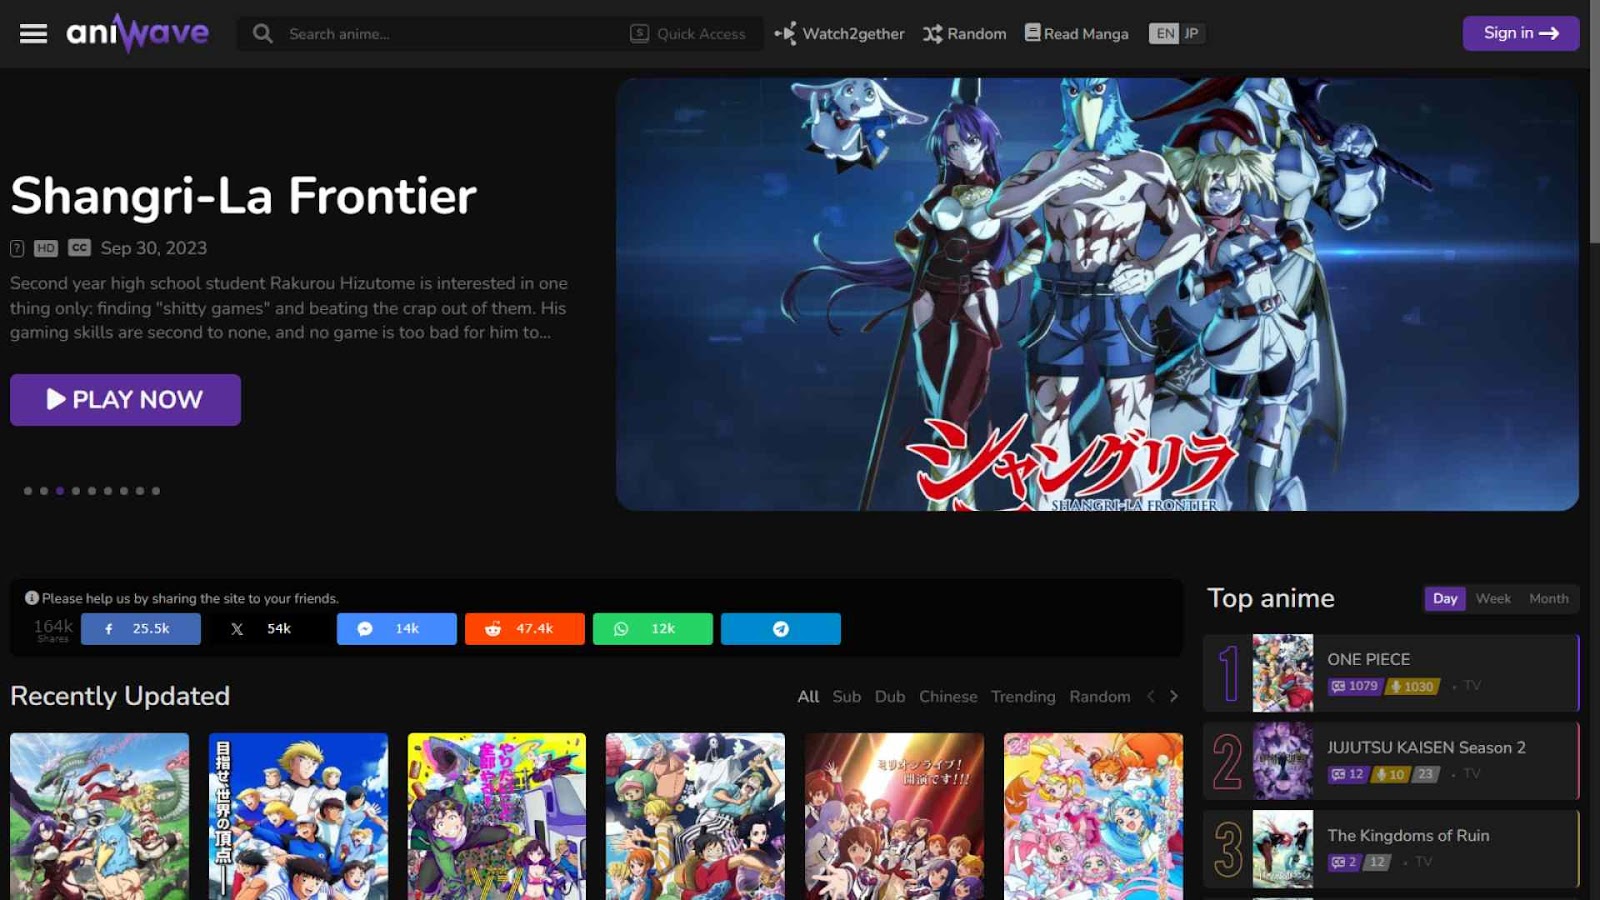Filter Recently Updated by Sub
The width and height of the screenshot is (1600, 900).
[847, 697]
